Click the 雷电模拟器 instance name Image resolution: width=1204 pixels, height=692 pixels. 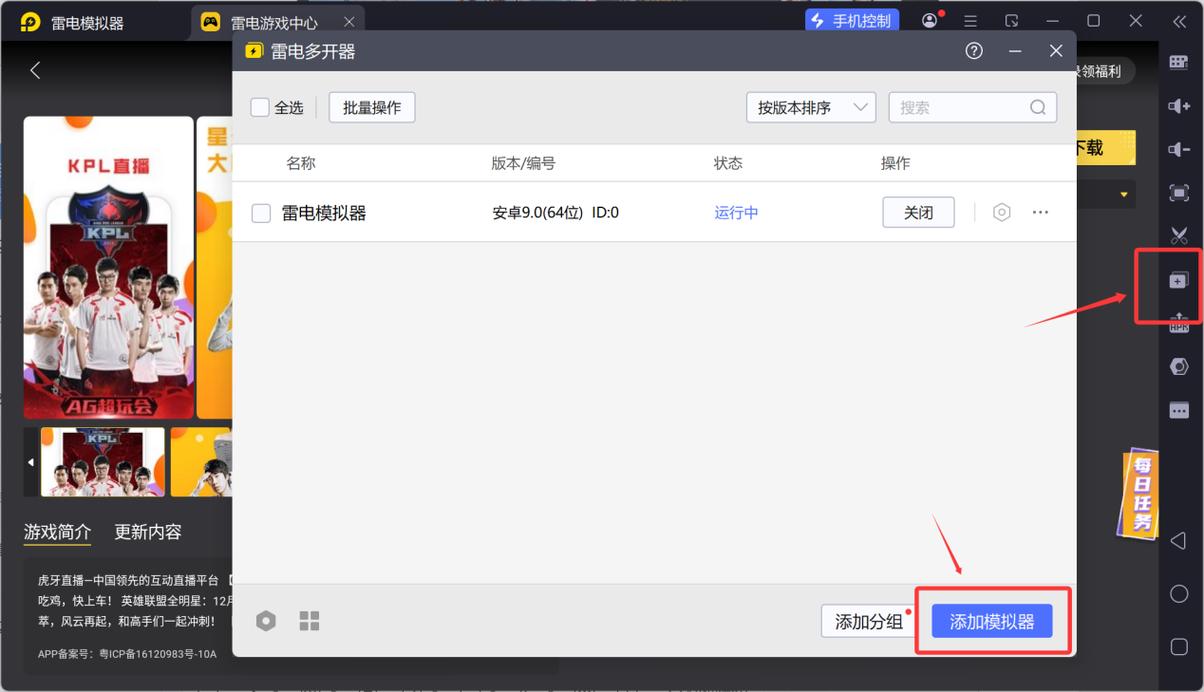click(x=324, y=212)
